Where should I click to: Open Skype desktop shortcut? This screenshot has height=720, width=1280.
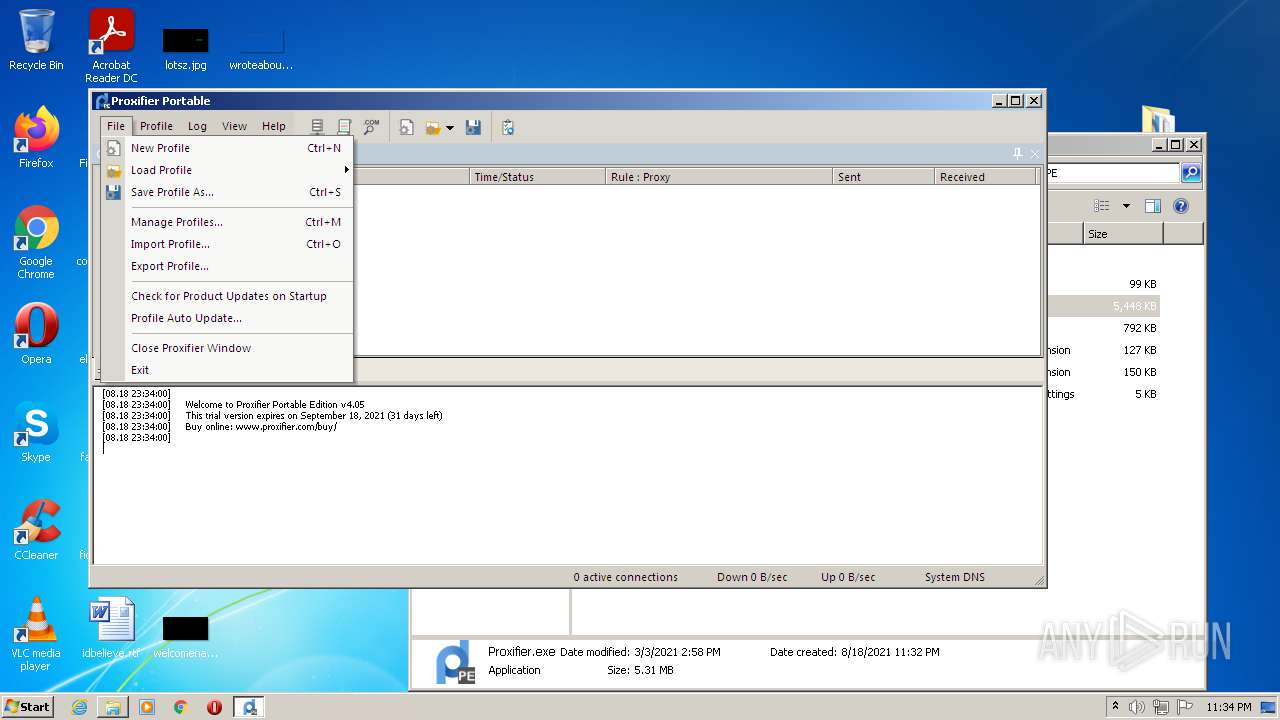tap(36, 432)
